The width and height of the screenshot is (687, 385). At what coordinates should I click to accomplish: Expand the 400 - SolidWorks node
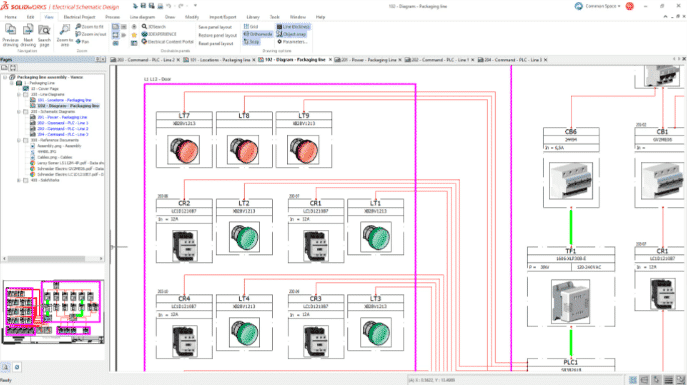19,180
